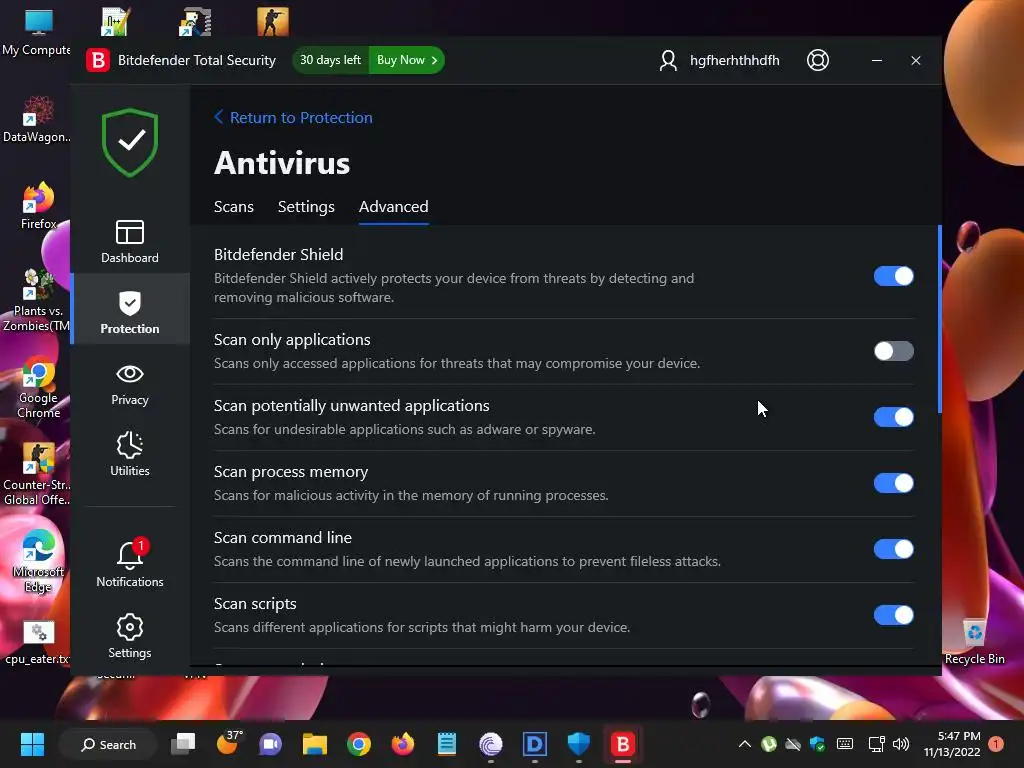Open Recycle Bin on desktop
1024x768 pixels.
click(974, 641)
